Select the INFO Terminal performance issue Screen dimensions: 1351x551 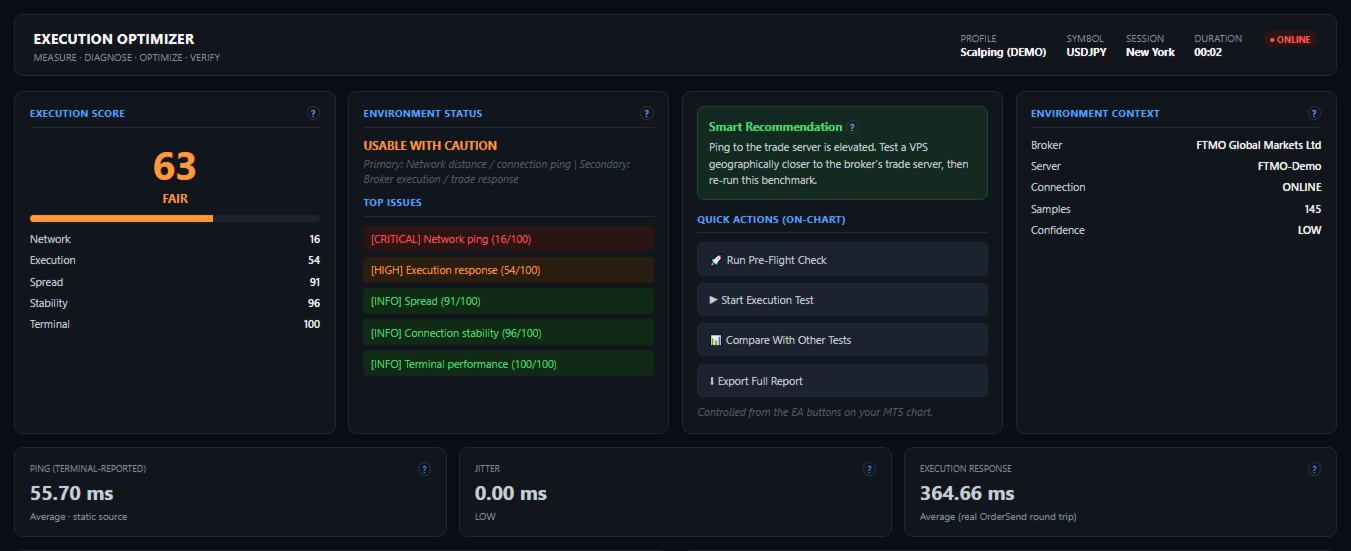coord(508,364)
